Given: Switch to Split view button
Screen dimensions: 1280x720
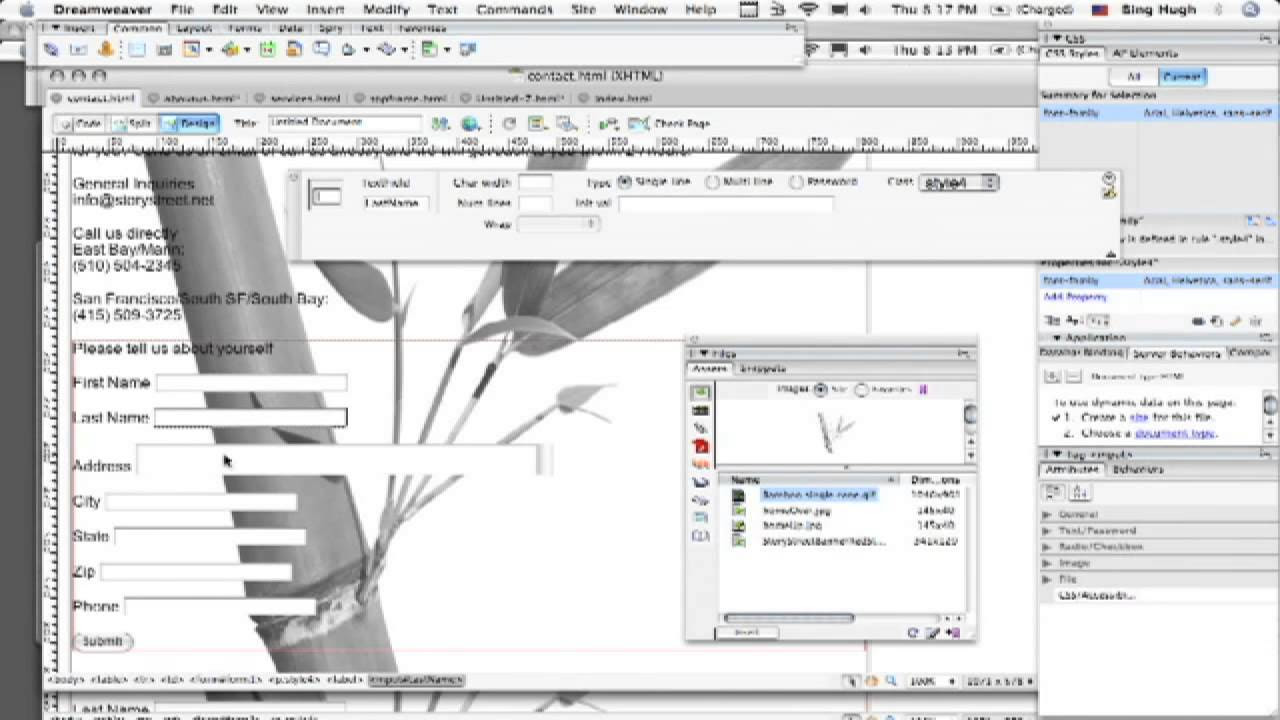Looking at the screenshot, I should point(133,124).
